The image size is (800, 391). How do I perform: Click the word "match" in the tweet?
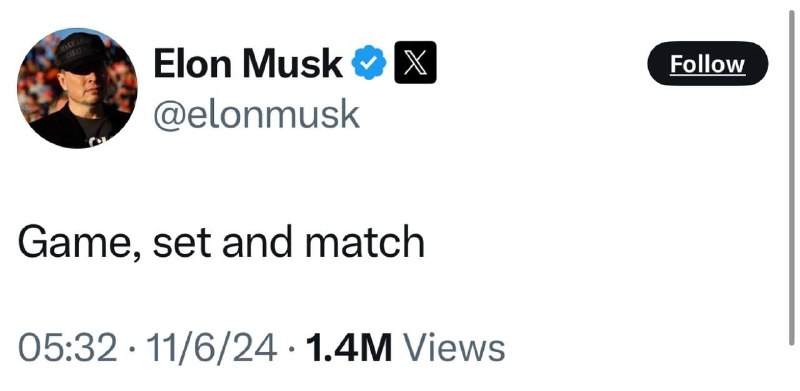point(365,242)
